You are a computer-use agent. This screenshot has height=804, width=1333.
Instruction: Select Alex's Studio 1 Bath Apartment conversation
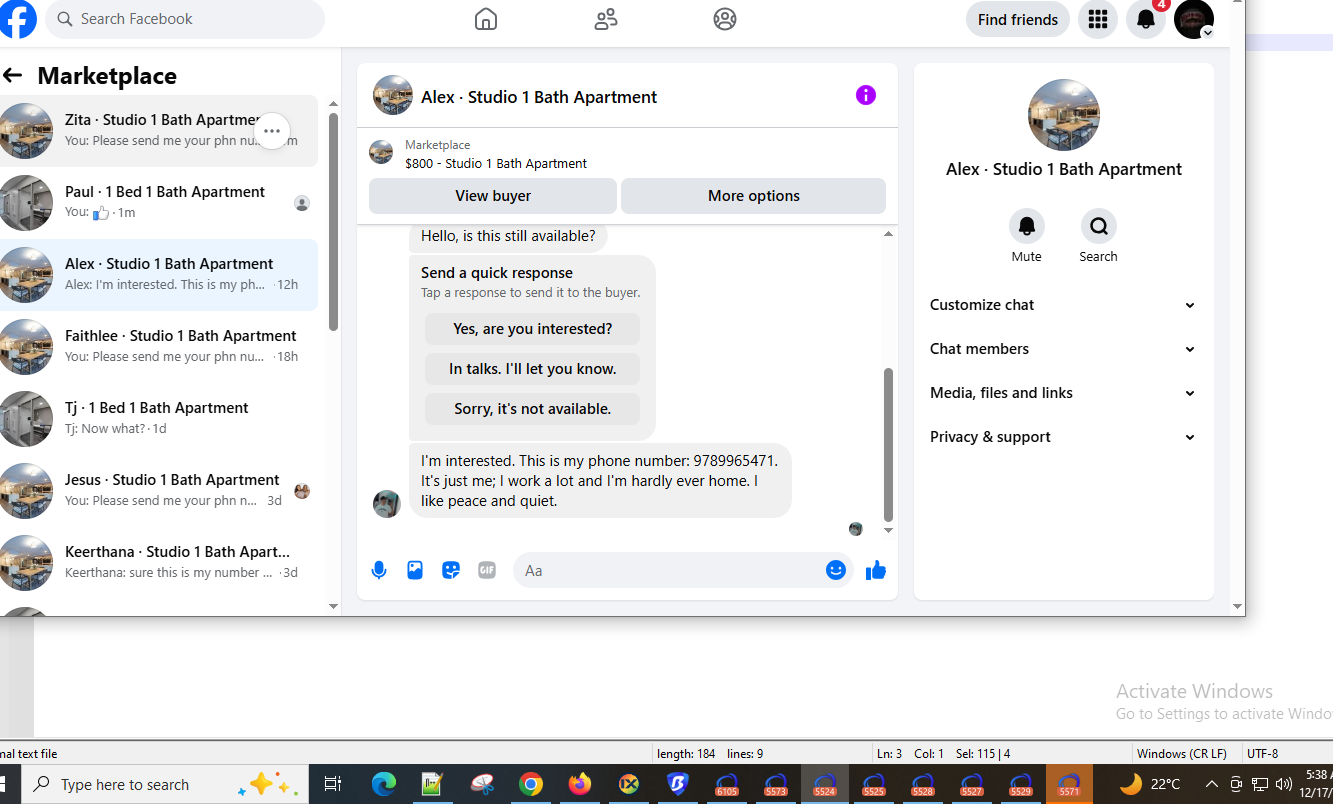tap(159, 275)
